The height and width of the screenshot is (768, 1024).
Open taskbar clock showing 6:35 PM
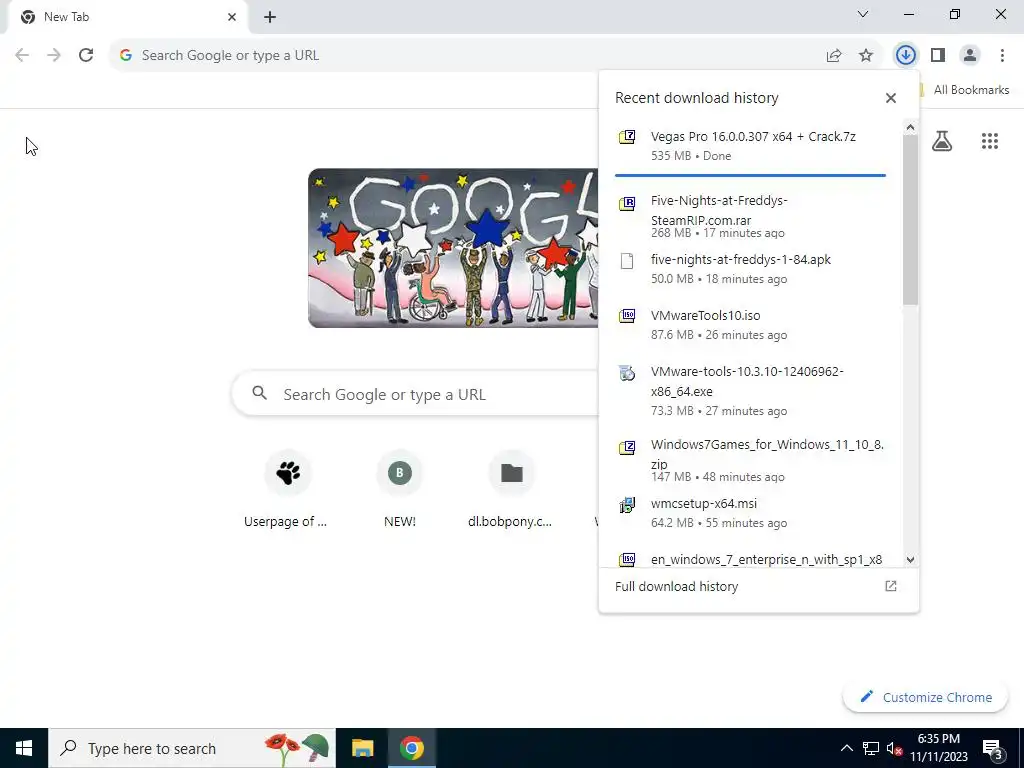(x=938, y=748)
